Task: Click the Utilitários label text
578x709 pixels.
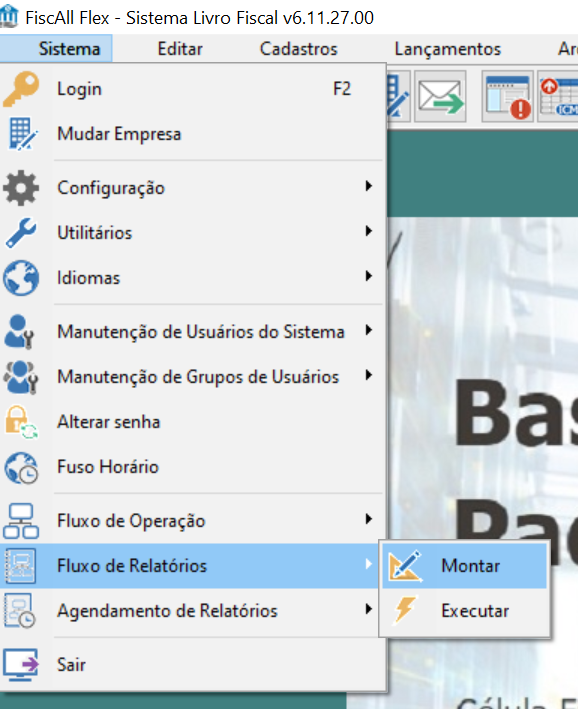Action: [95, 233]
